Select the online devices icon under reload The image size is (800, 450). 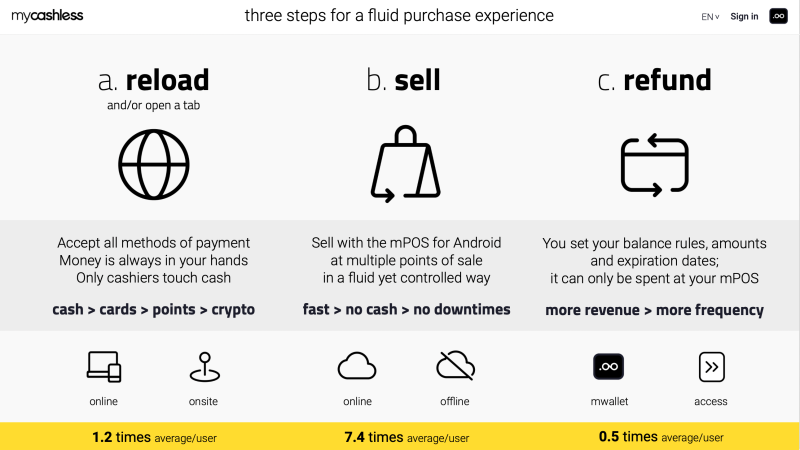tap(104, 366)
